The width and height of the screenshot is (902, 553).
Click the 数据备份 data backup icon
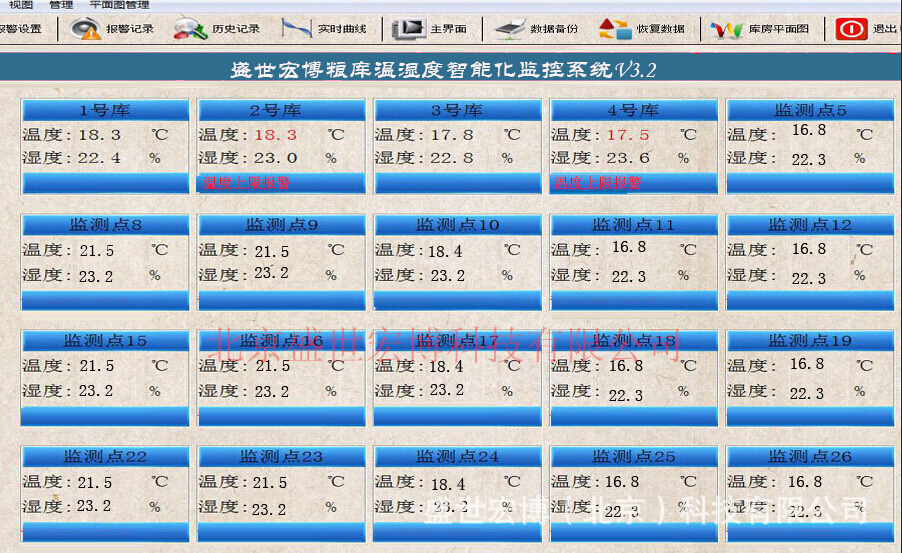(x=510, y=28)
